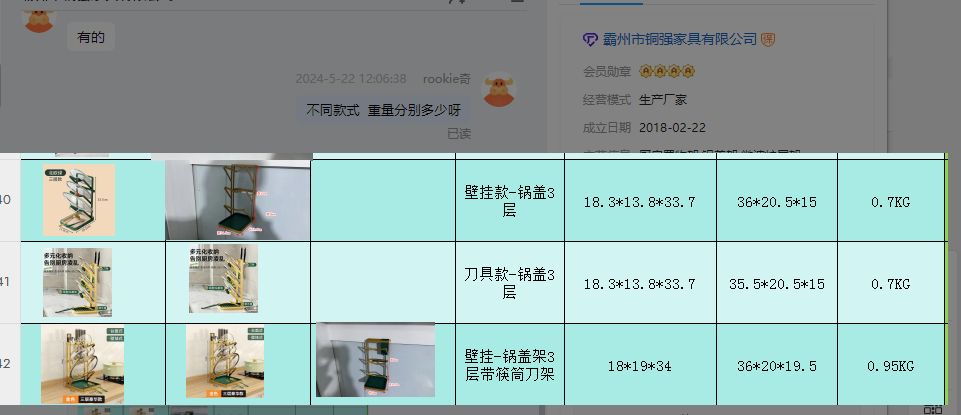
Task: Select row header 41
Action: (x=10, y=283)
